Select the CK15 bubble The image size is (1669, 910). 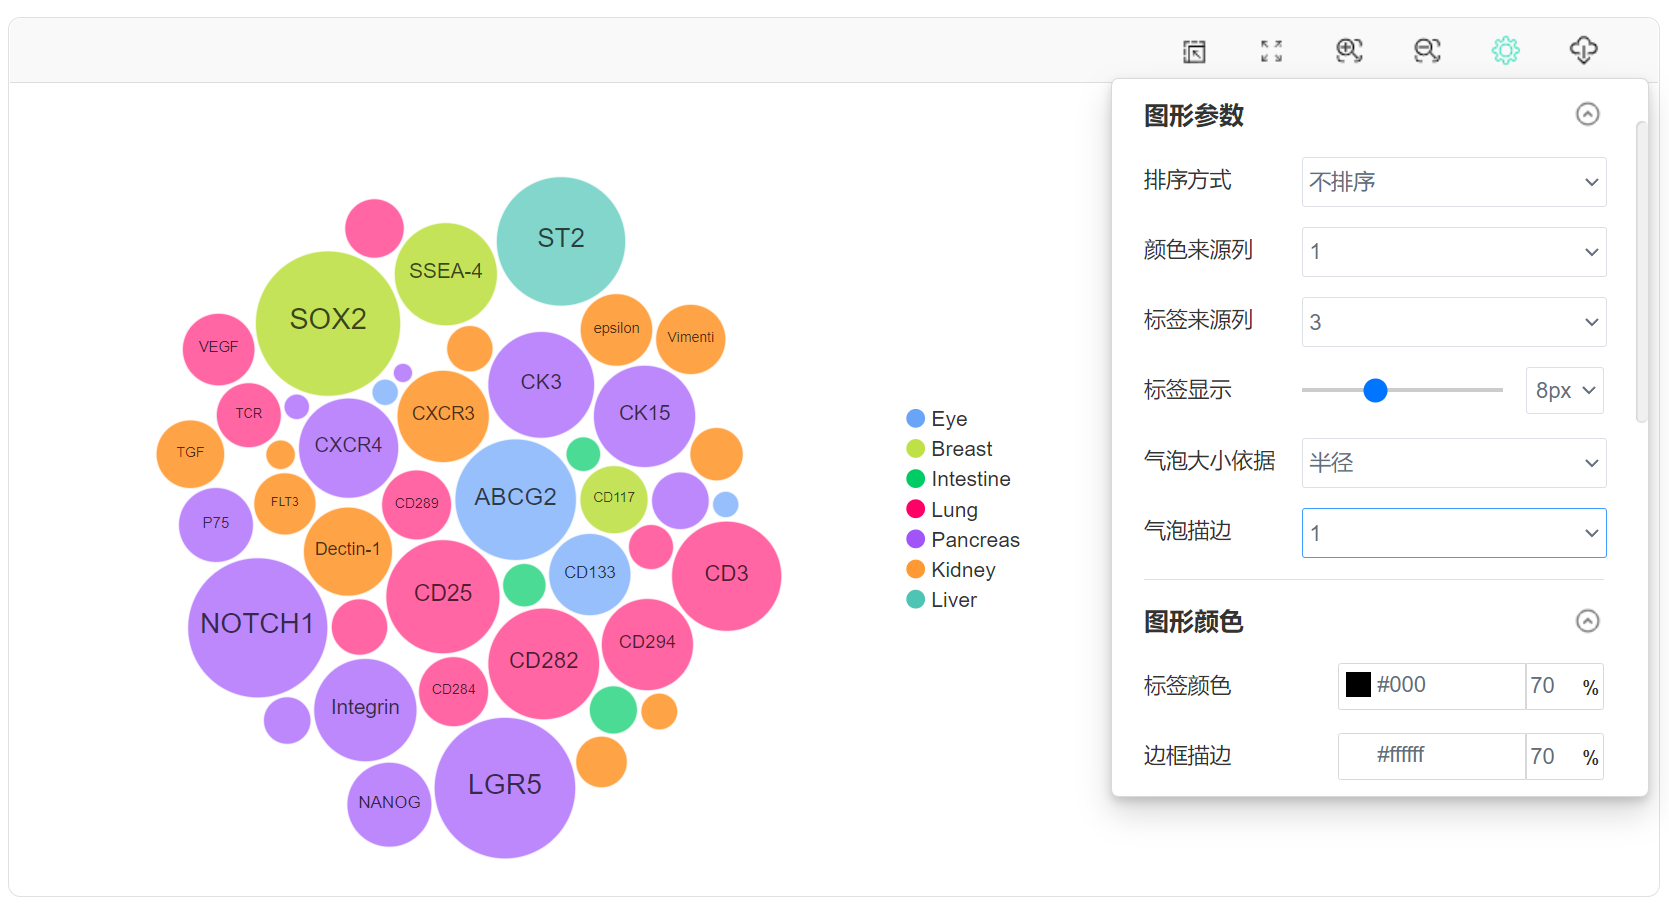(x=645, y=415)
